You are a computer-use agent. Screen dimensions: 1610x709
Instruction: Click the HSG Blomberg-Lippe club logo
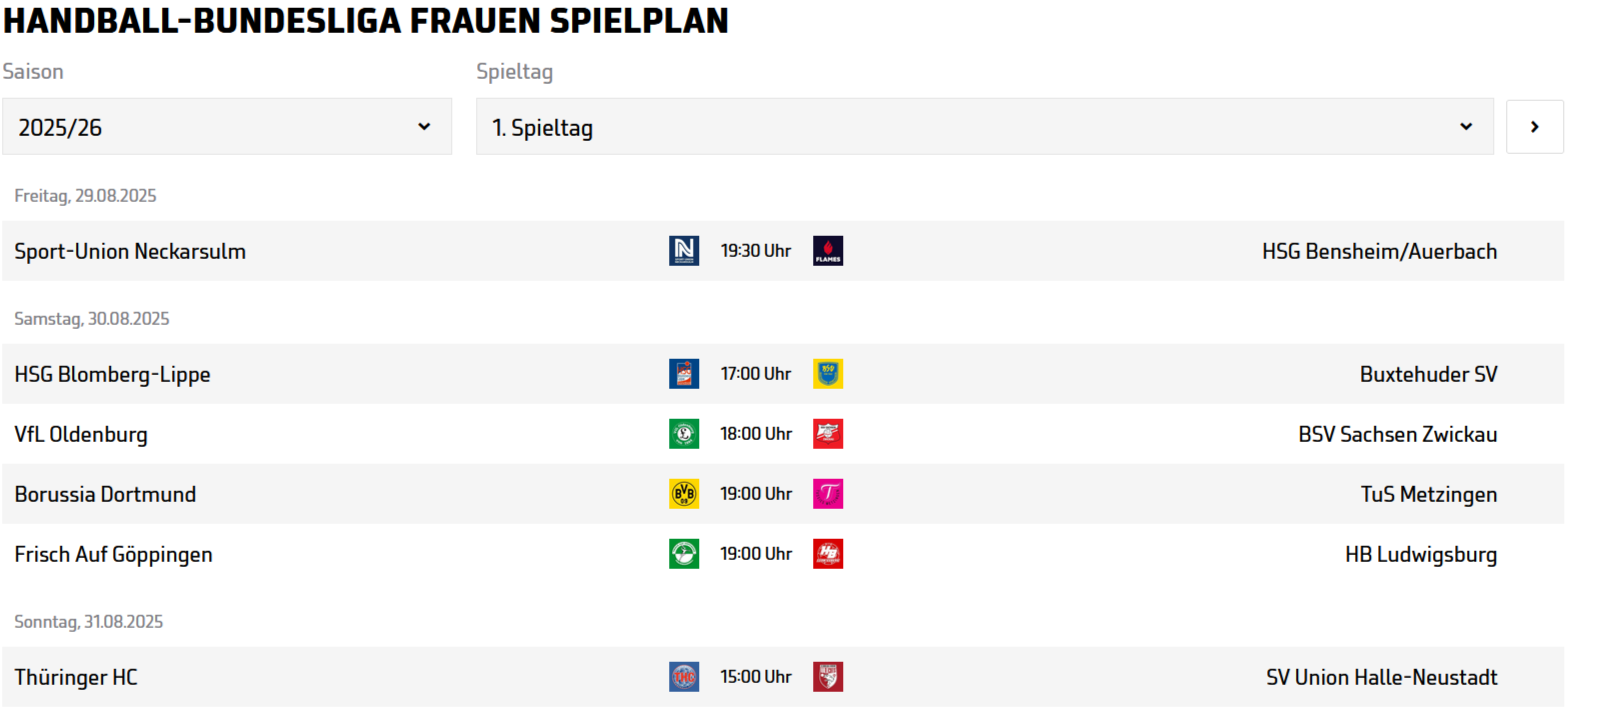pos(684,374)
